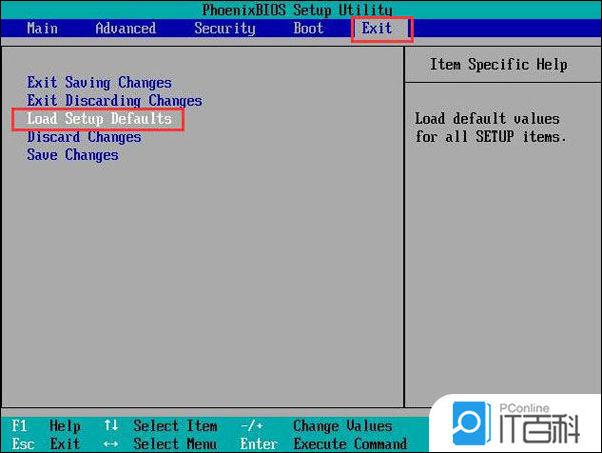Click the PhoenixBIOS Setup Utility title
Screen dimensions: 602x453
click(297, 10)
